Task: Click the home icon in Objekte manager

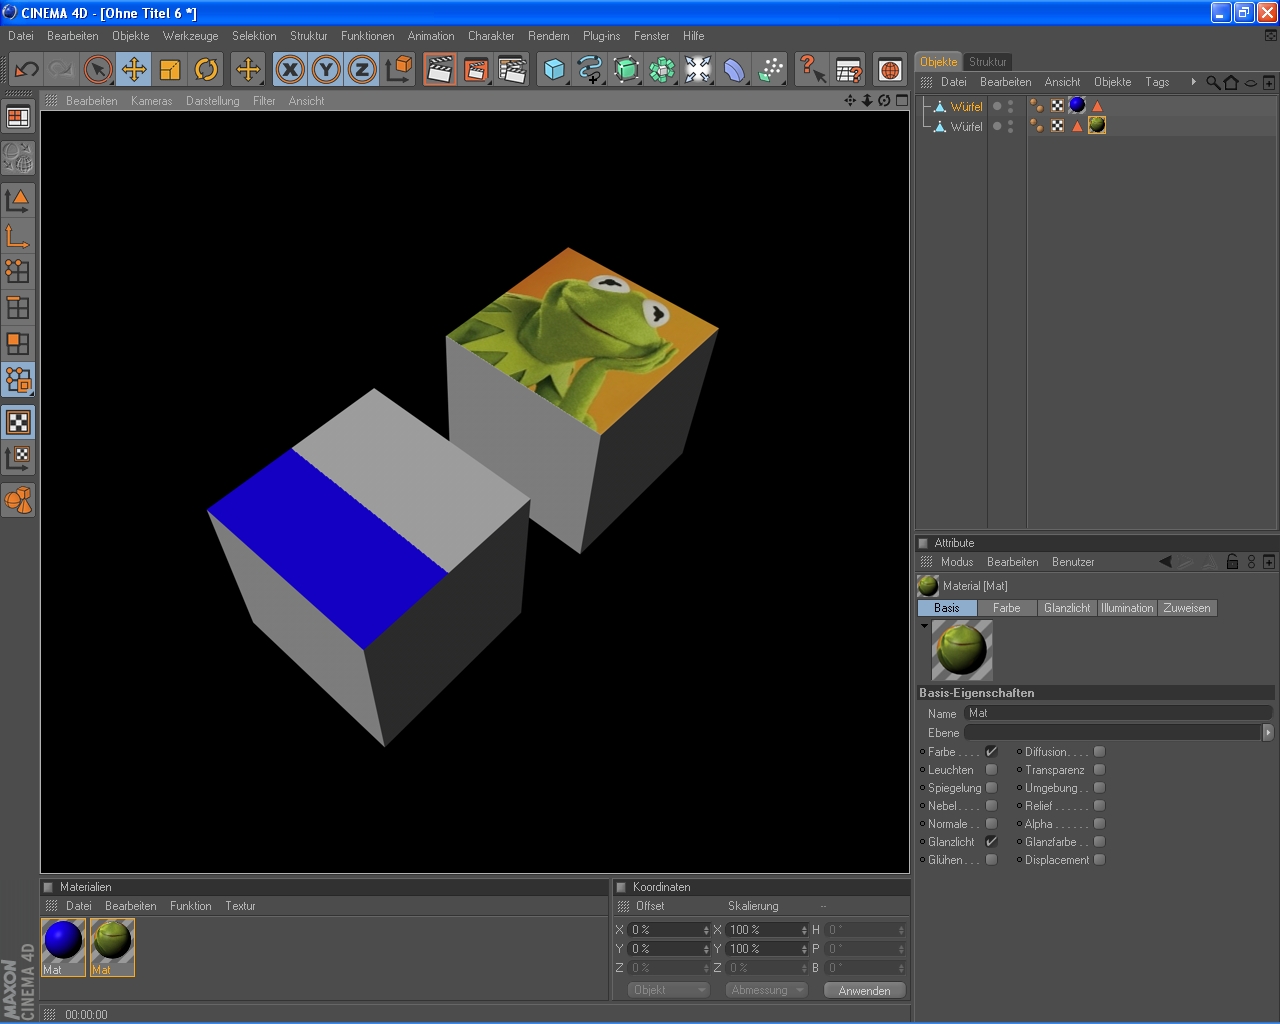Action: coord(1231,82)
